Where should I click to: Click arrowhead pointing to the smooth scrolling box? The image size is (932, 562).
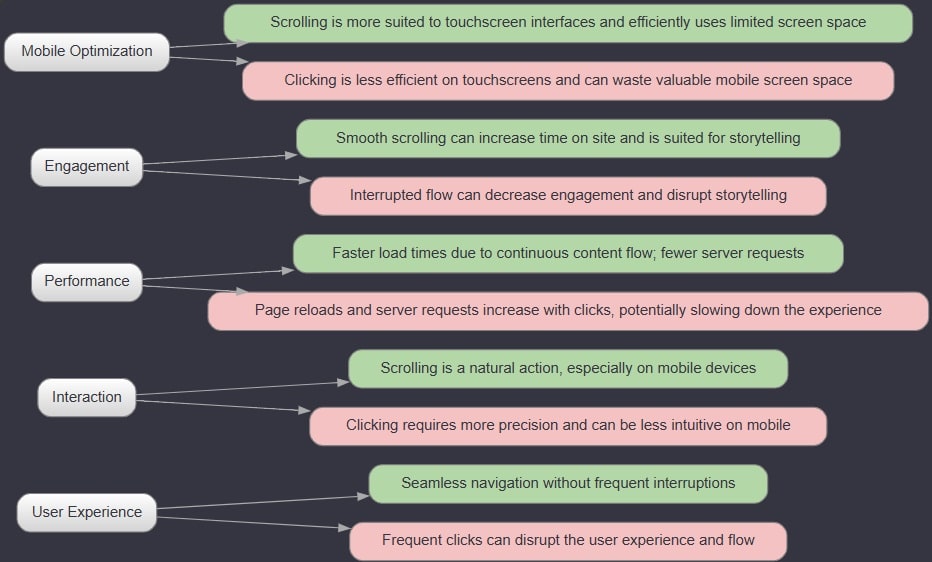click(291, 155)
